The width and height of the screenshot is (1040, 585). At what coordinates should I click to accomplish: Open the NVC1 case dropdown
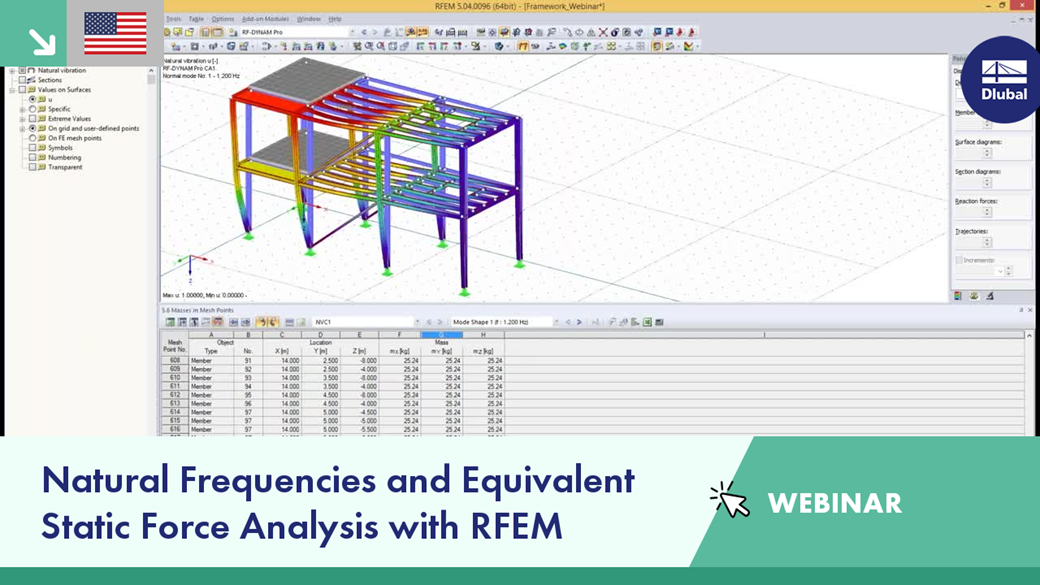click(x=417, y=322)
